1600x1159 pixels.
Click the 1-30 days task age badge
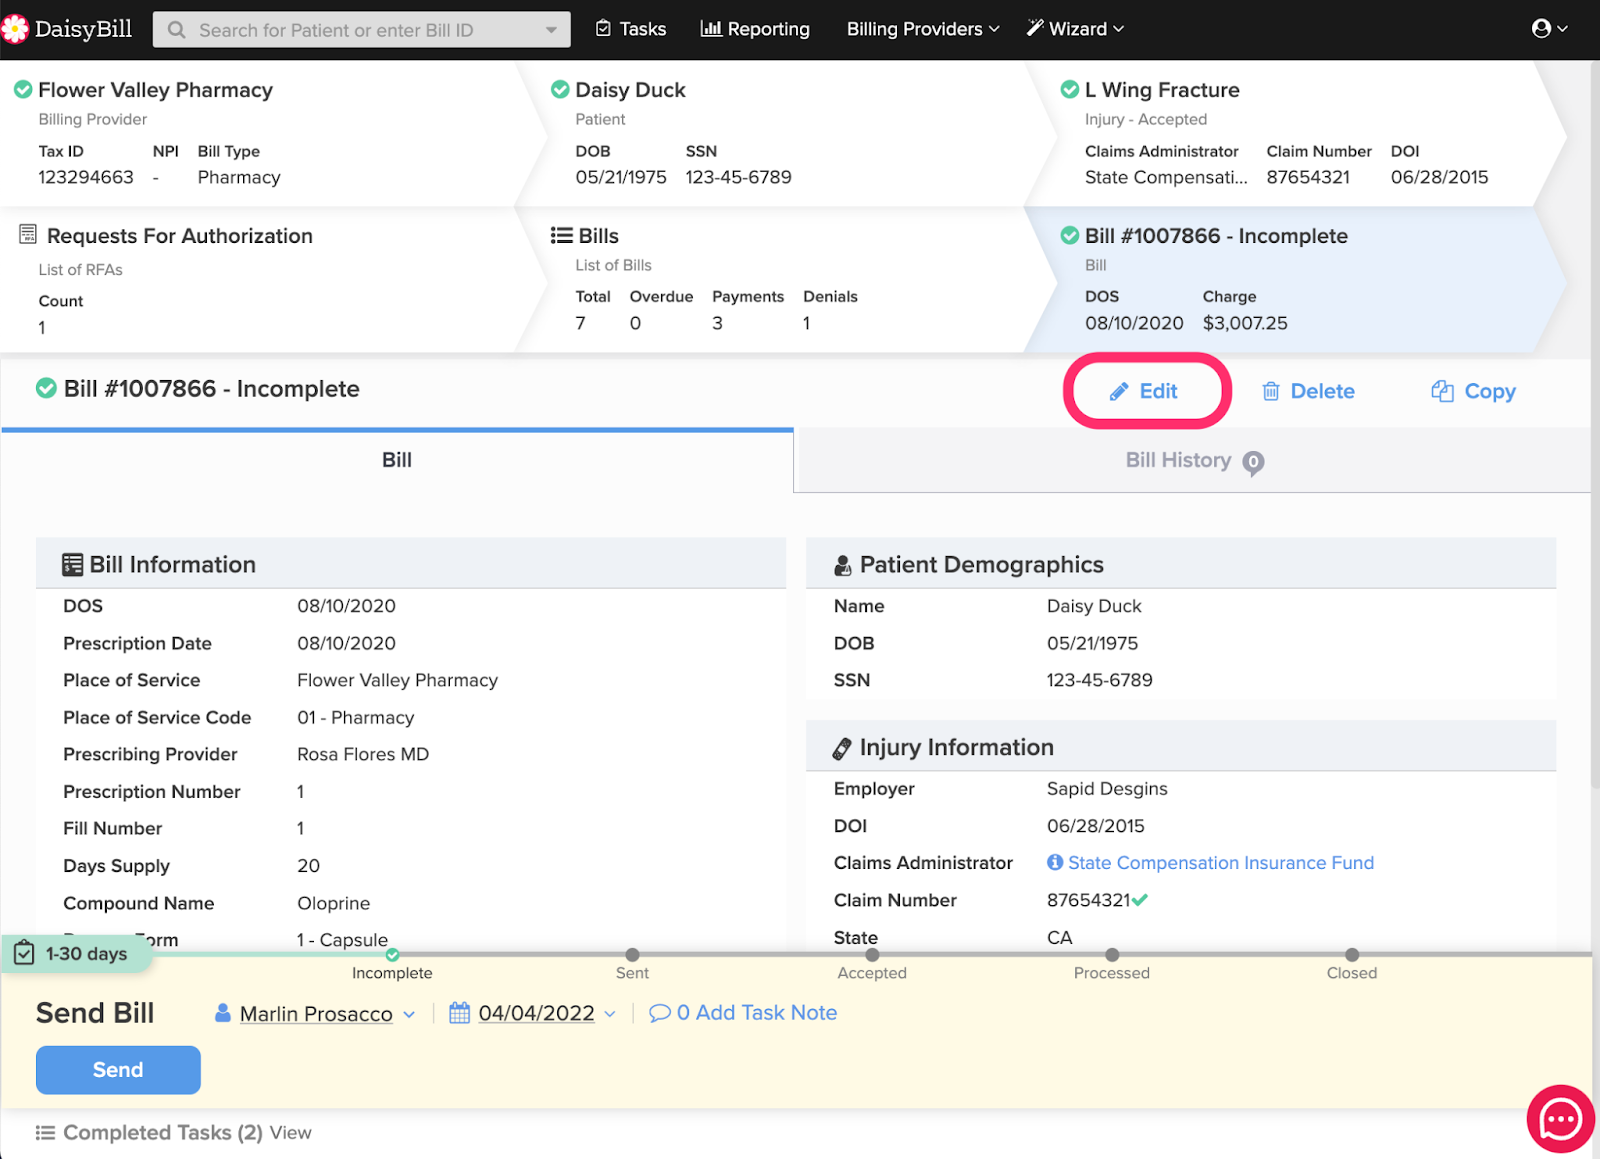75,954
